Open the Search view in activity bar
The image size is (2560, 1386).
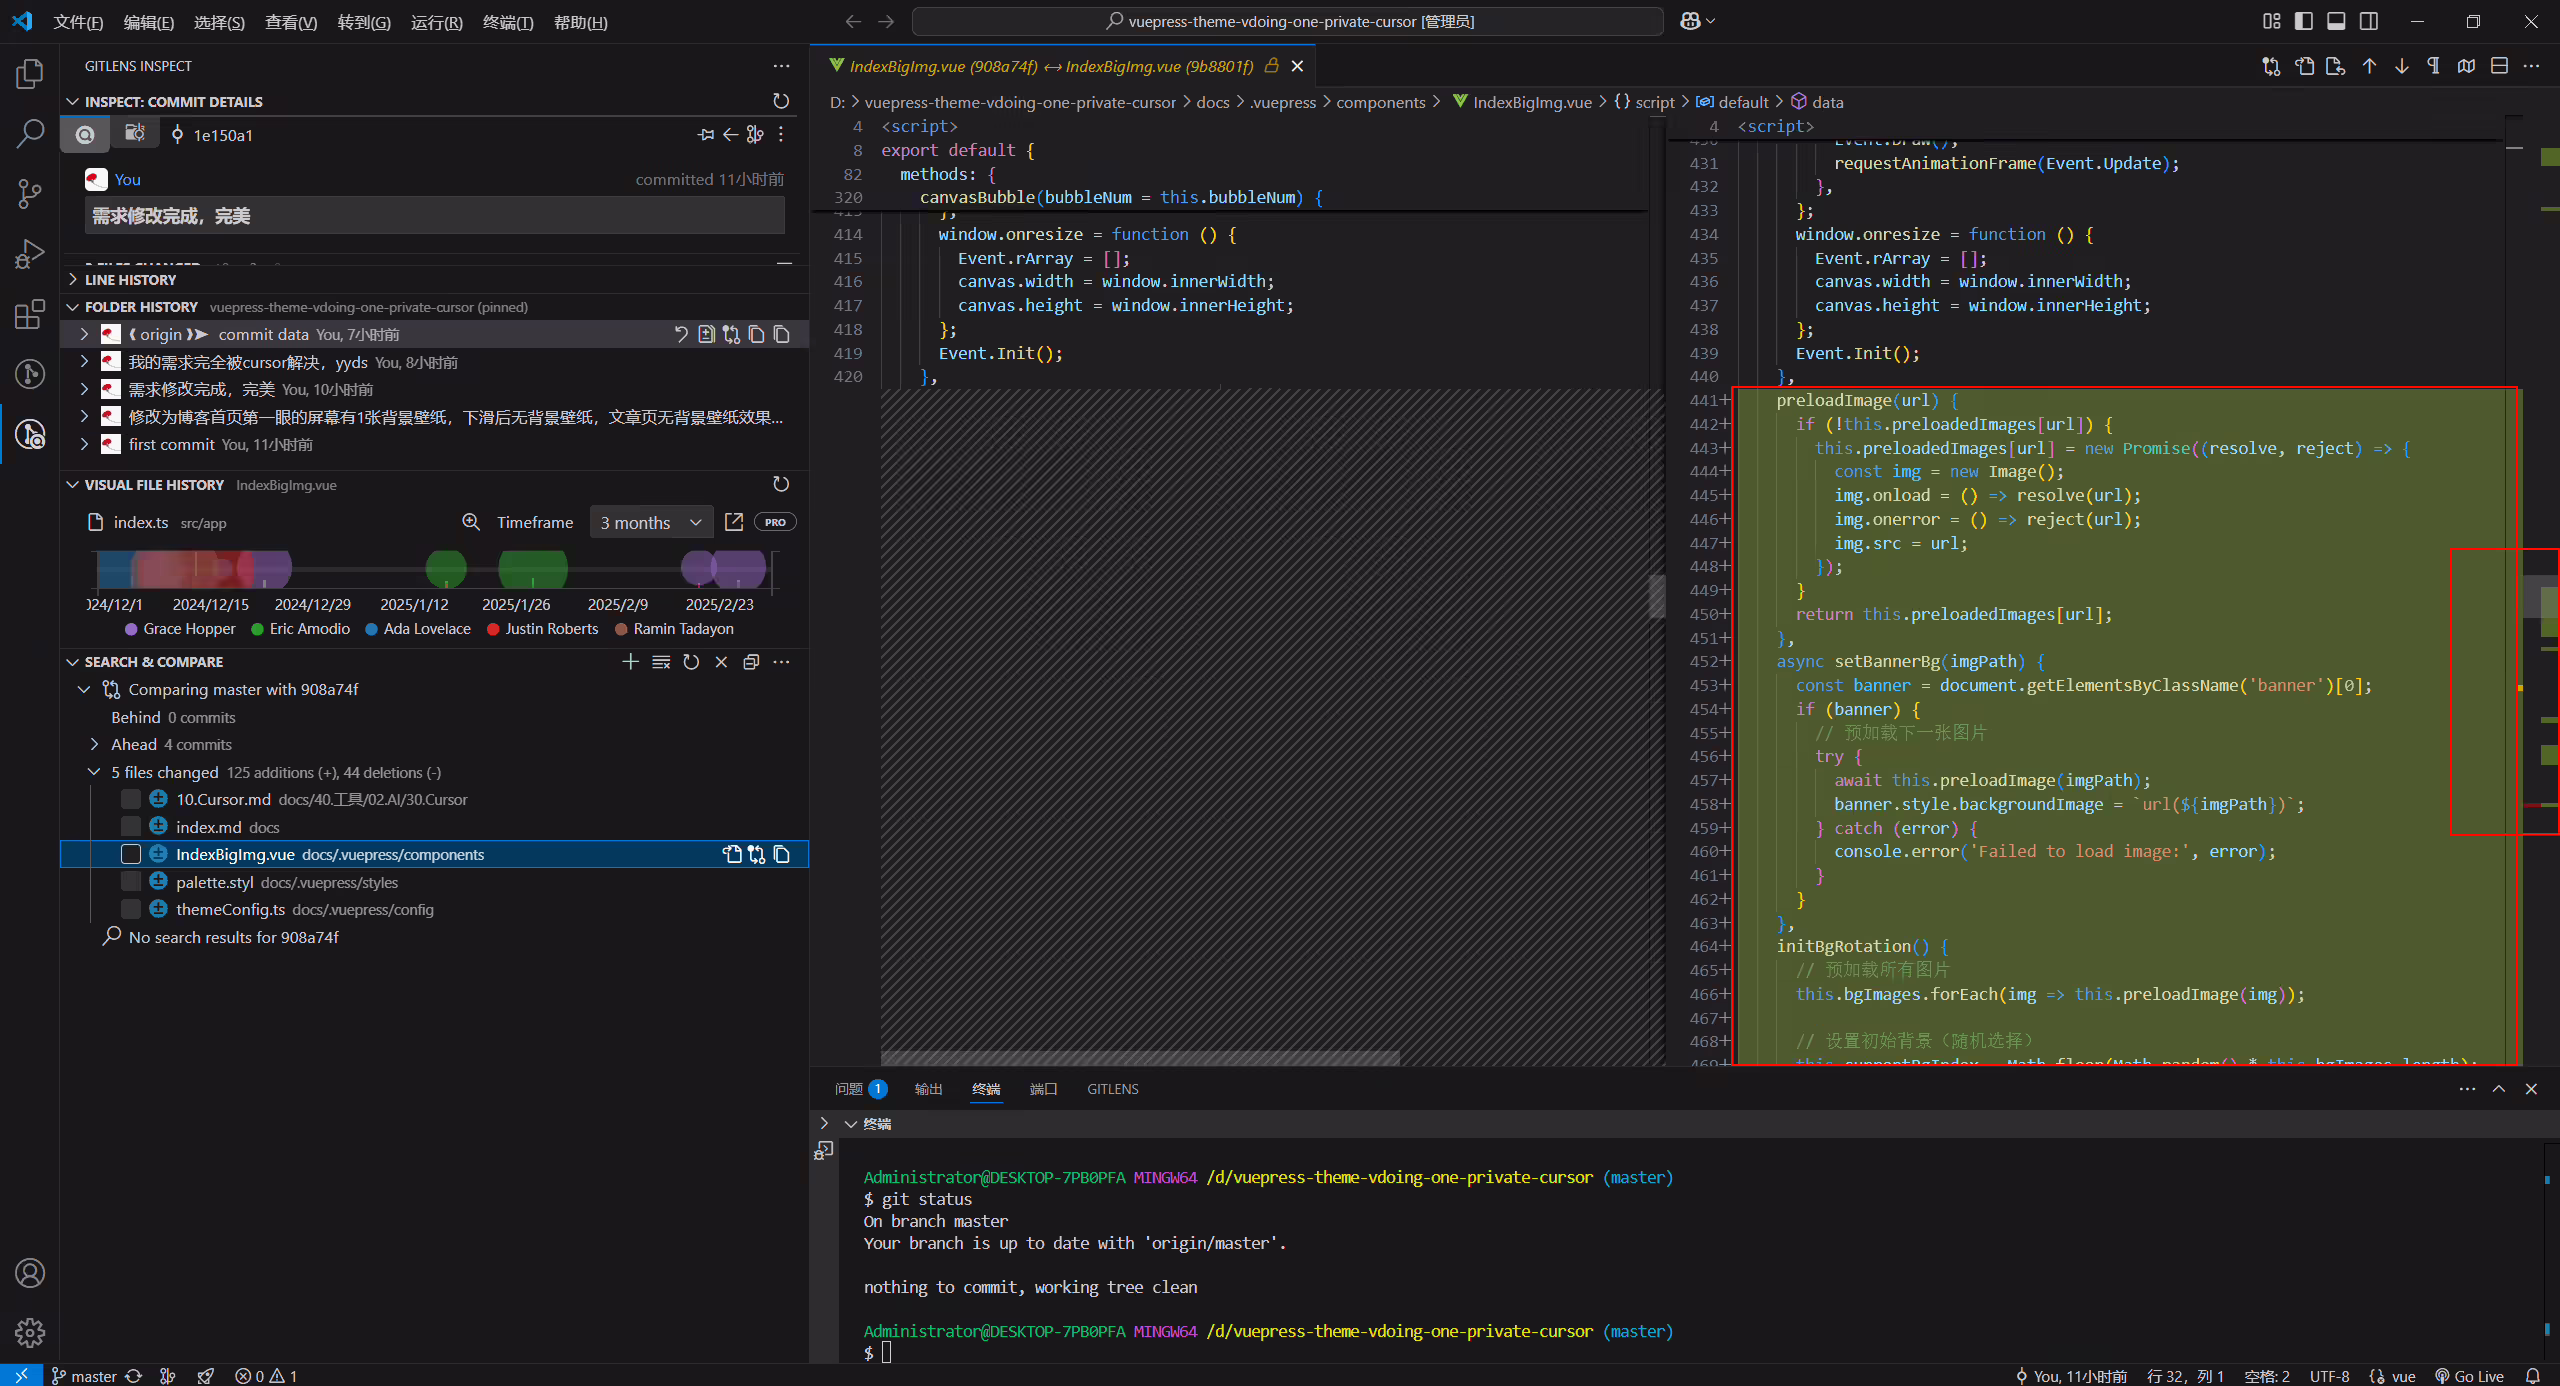[30, 133]
